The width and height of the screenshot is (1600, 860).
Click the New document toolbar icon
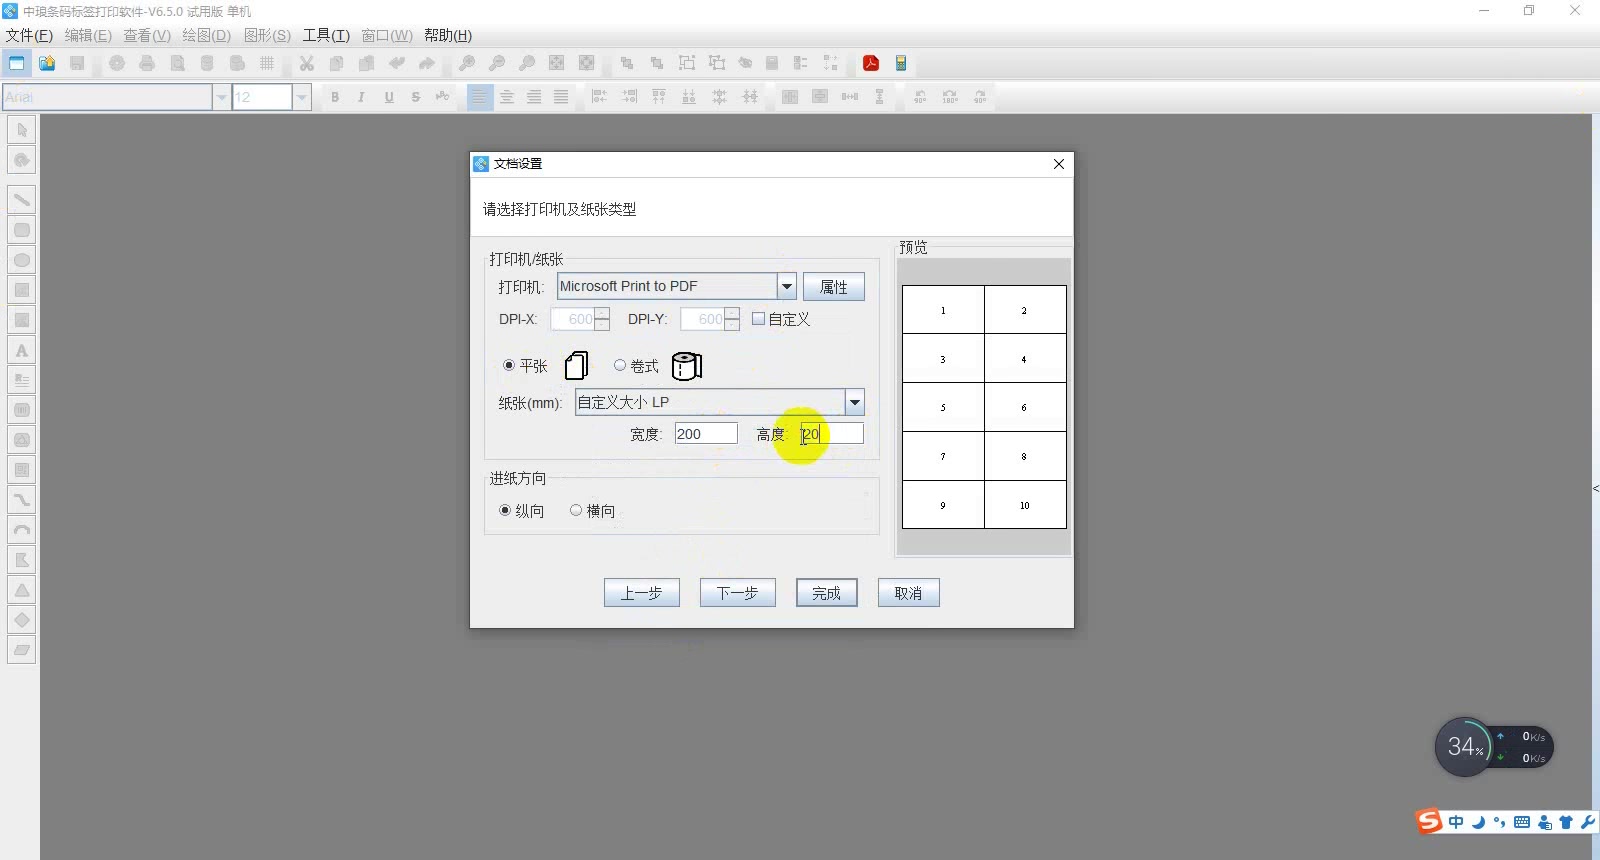[17, 63]
